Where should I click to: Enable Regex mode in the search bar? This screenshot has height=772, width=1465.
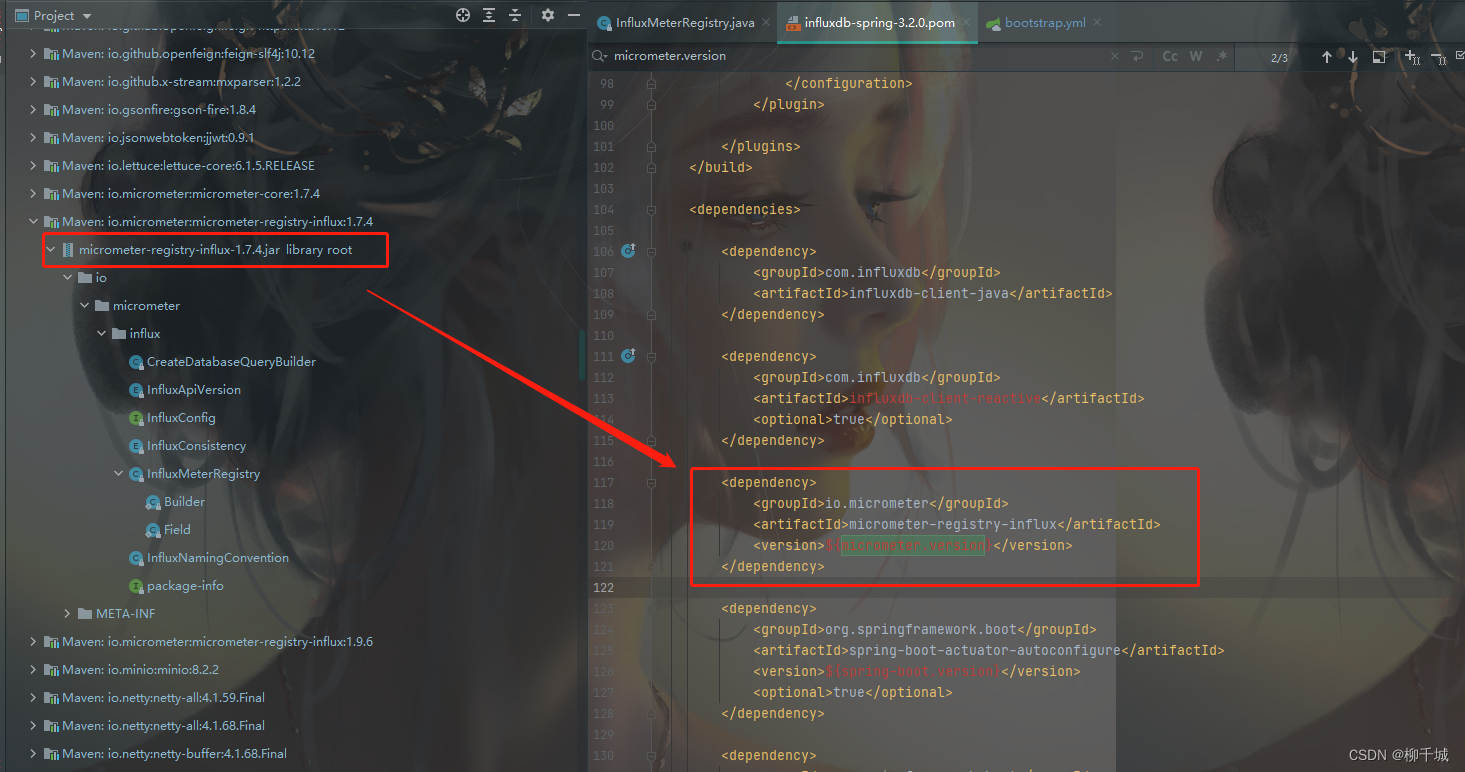pos(1222,56)
